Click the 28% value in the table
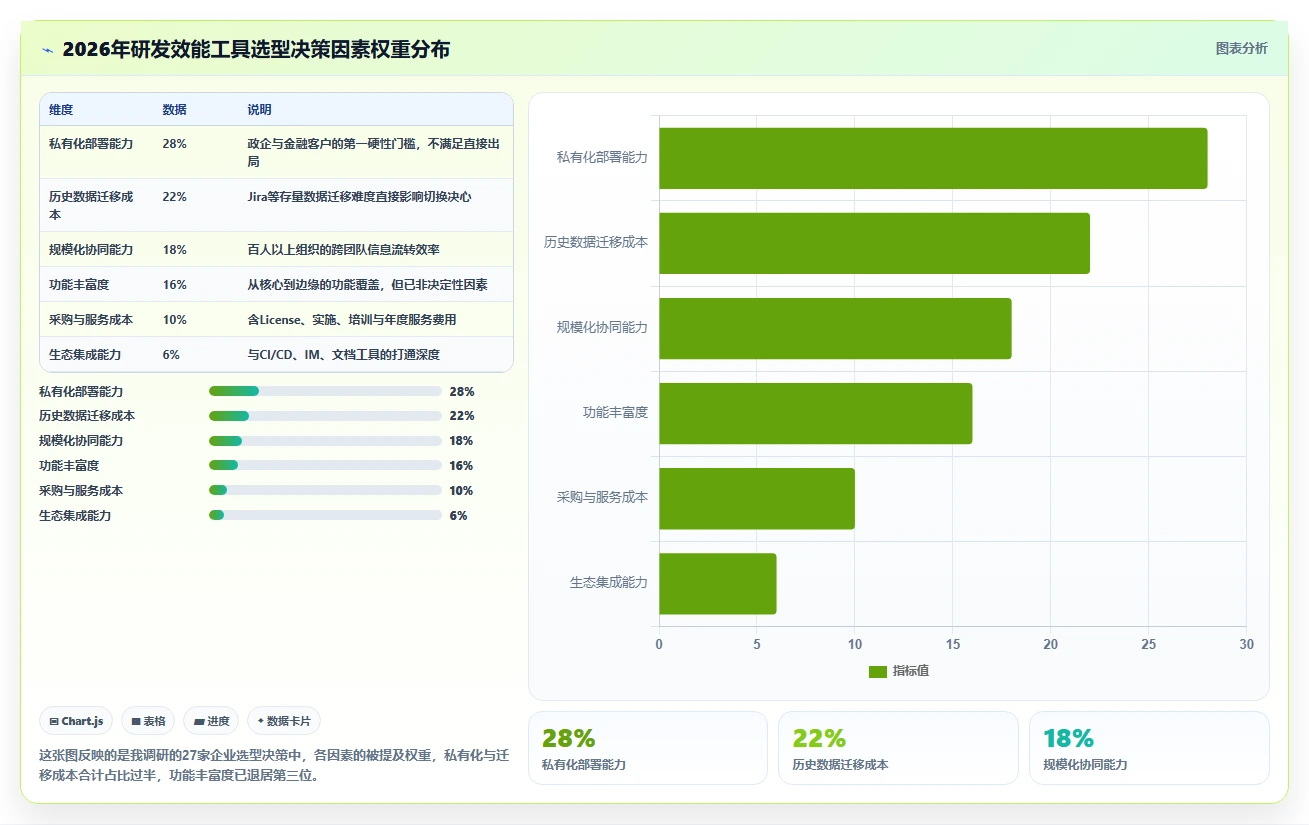Image resolution: width=1309 pixels, height=825 pixels. click(174, 144)
